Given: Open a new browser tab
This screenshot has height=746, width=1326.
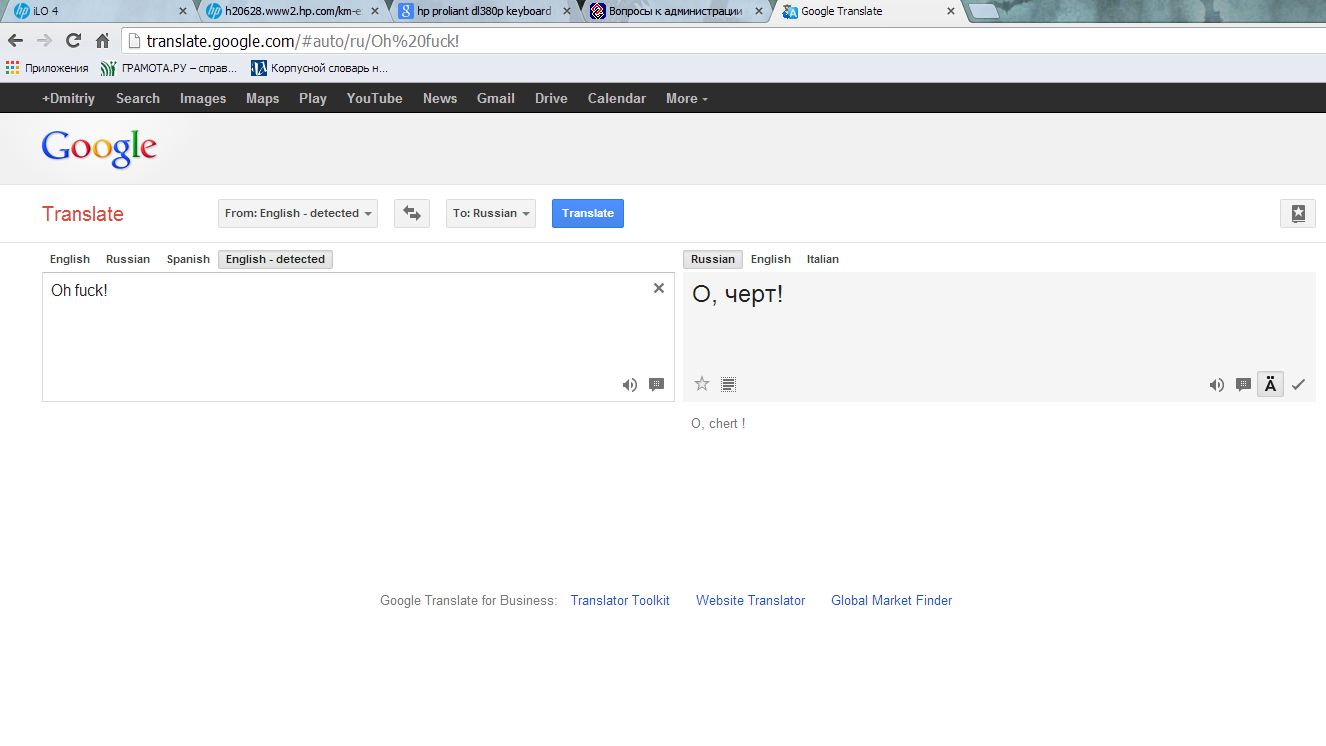Looking at the screenshot, I should (984, 11).
